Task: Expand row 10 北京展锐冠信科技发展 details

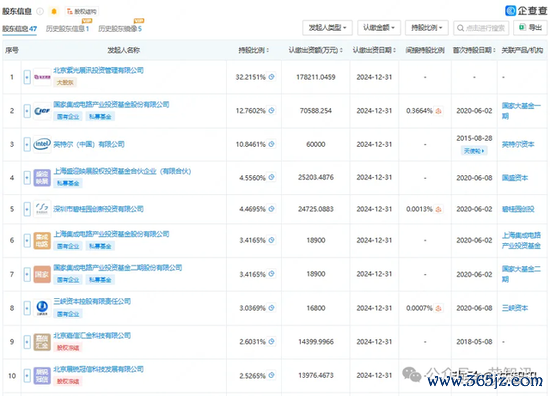Action: [x=27, y=376]
